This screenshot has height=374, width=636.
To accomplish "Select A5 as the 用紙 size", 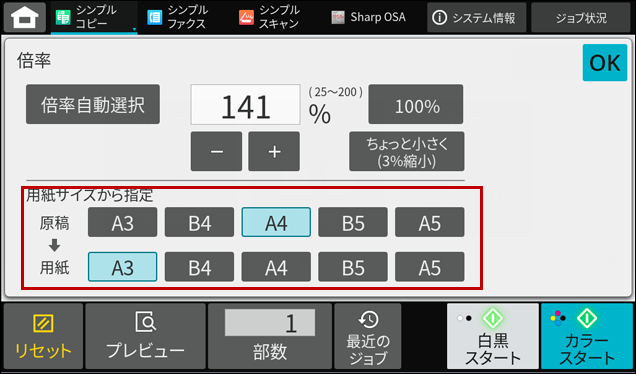I will tap(430, 267).
